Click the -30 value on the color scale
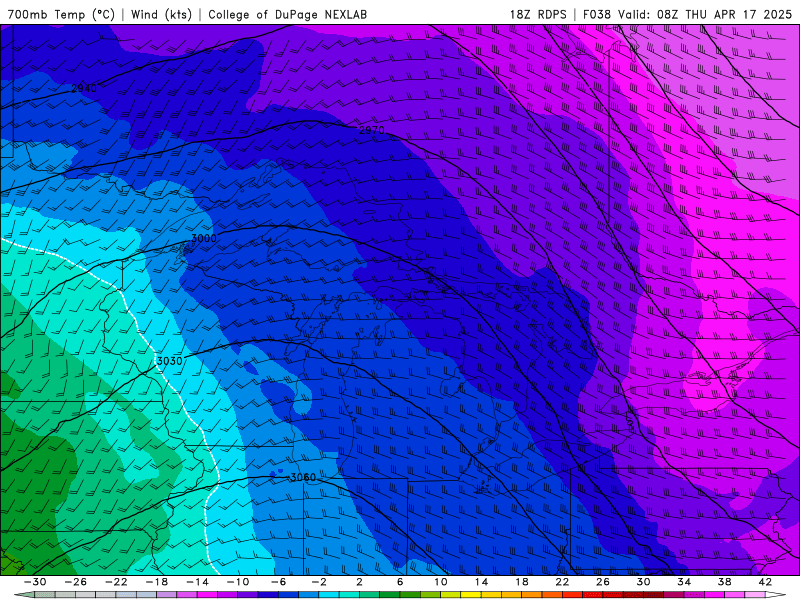Image resolution: width=800 pixels, height=600 pixels. tap(35, 582)
